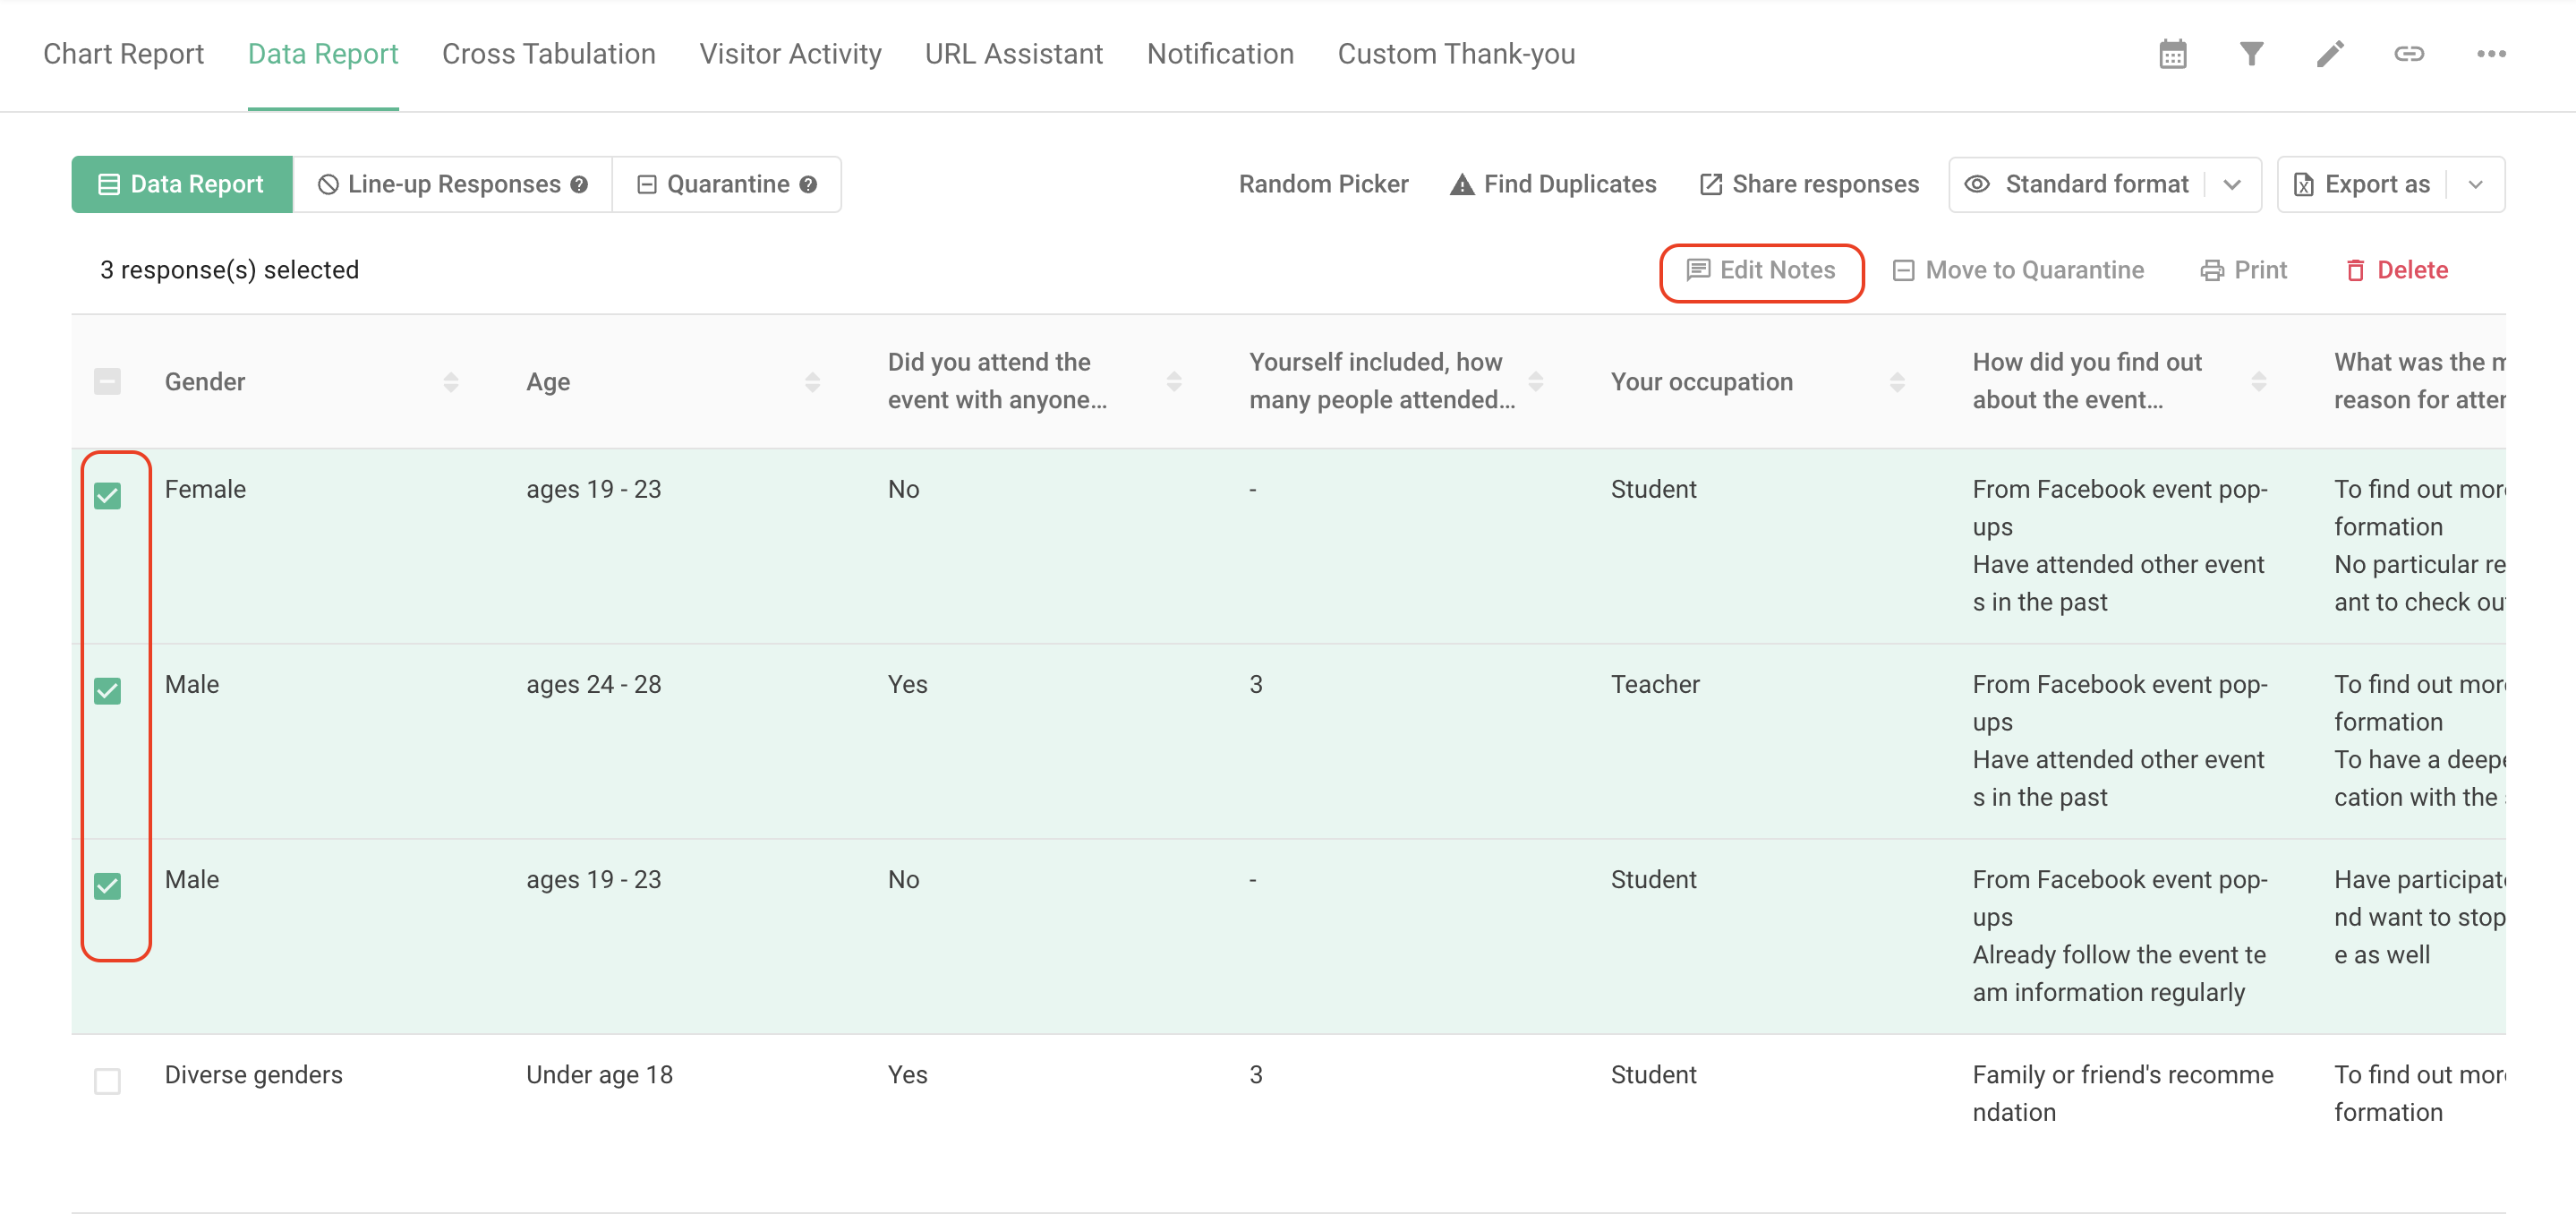
Task: Uncheck the Female ages 19 - 23 row
Action: tap(107, 496)
